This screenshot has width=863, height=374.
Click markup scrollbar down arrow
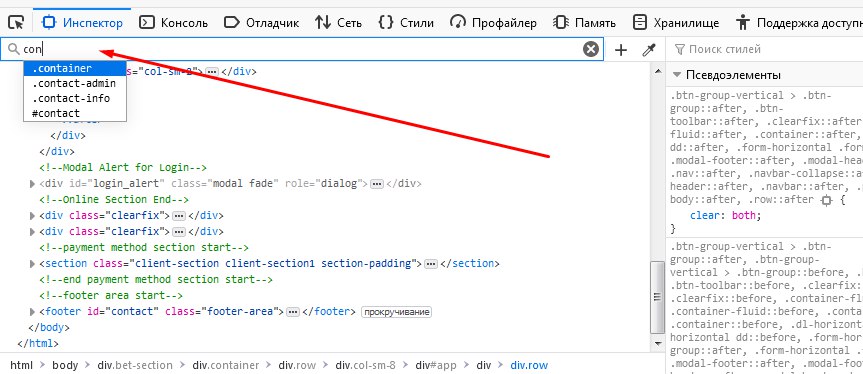click(x=657, y=343)
